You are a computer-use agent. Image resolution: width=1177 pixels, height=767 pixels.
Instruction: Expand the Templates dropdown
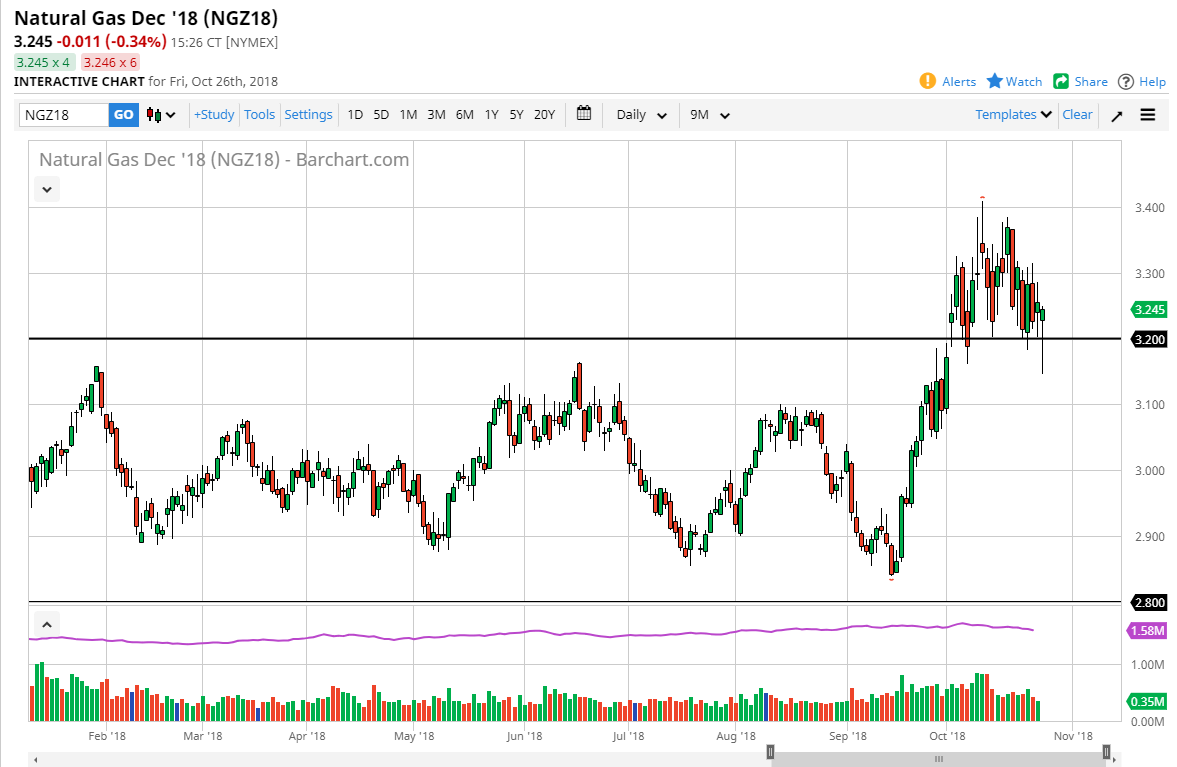point(1013,115)
